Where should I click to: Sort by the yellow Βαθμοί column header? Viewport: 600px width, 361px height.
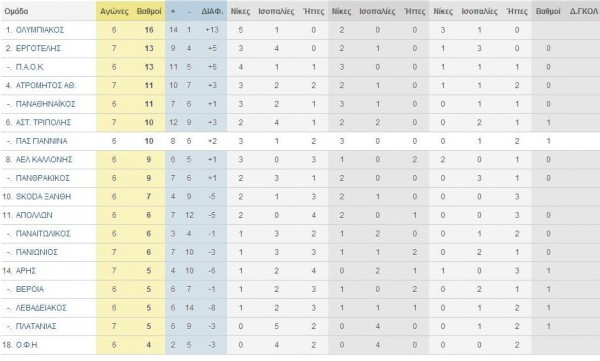[x=149, y=11]
